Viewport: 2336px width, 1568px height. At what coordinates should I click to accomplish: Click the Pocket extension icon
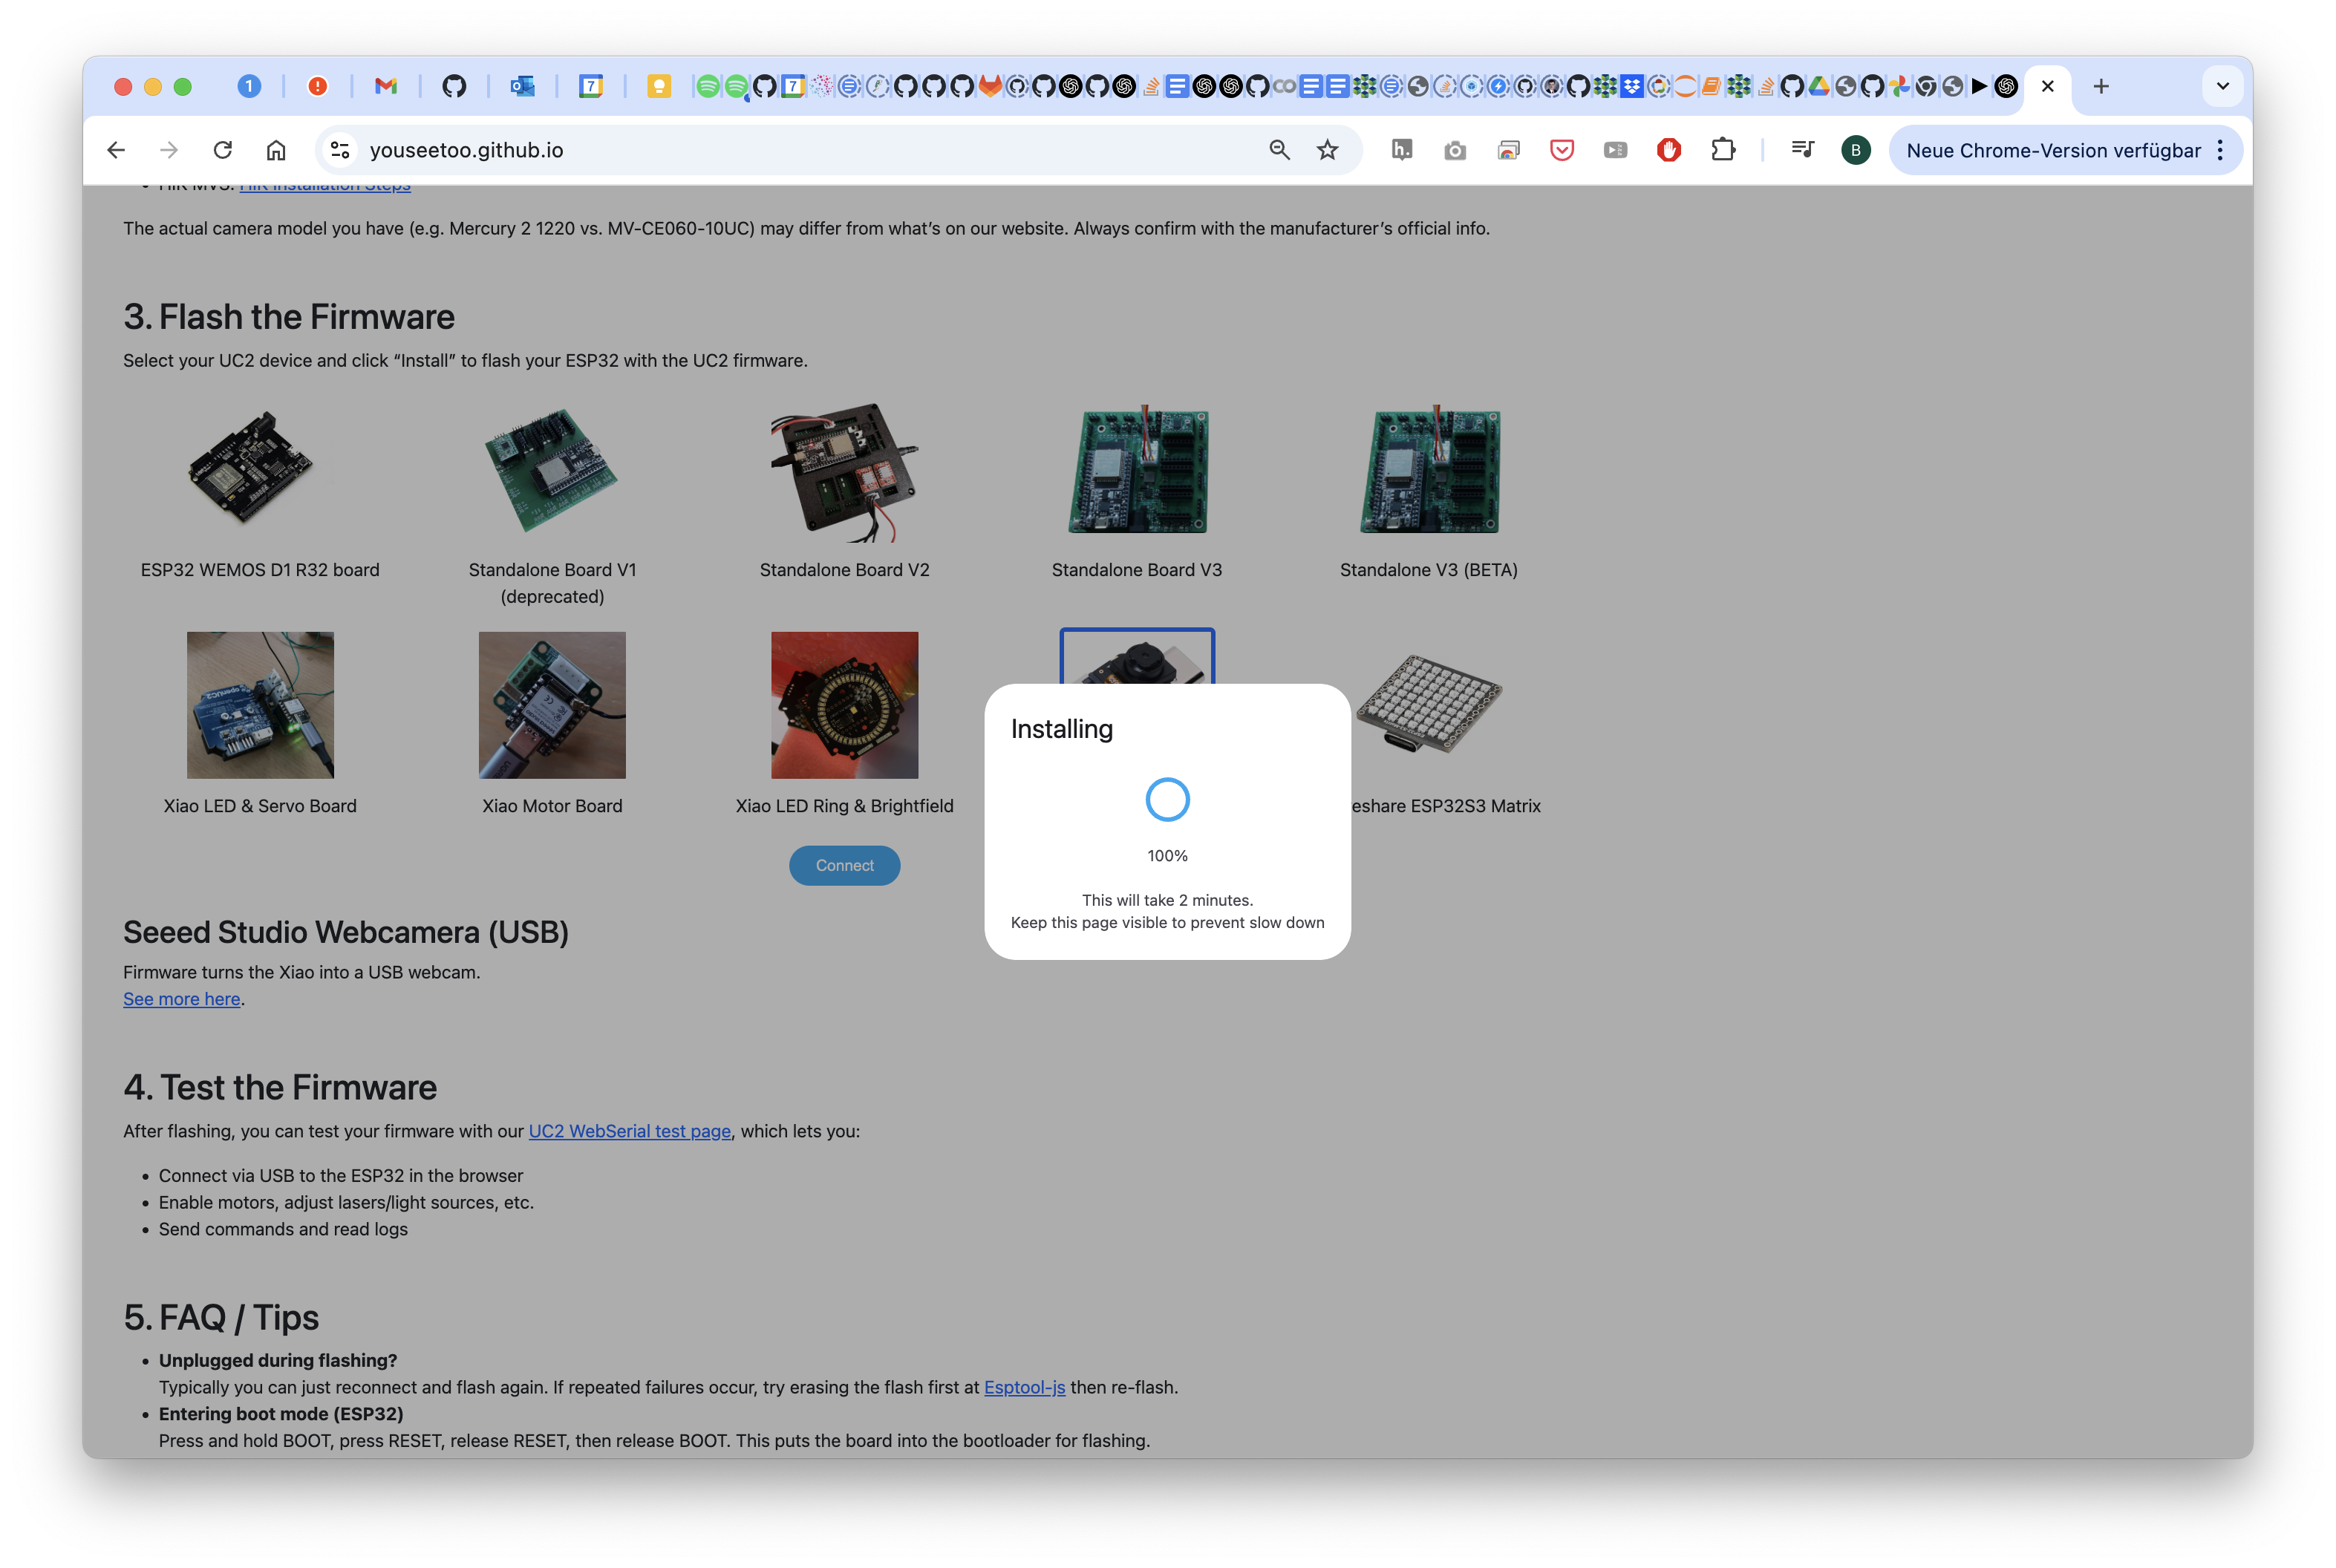click(1561, 150)
